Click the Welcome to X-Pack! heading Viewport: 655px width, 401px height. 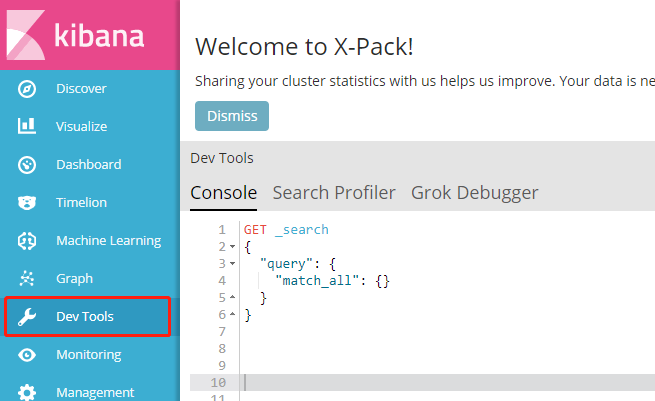pos(305,46)
